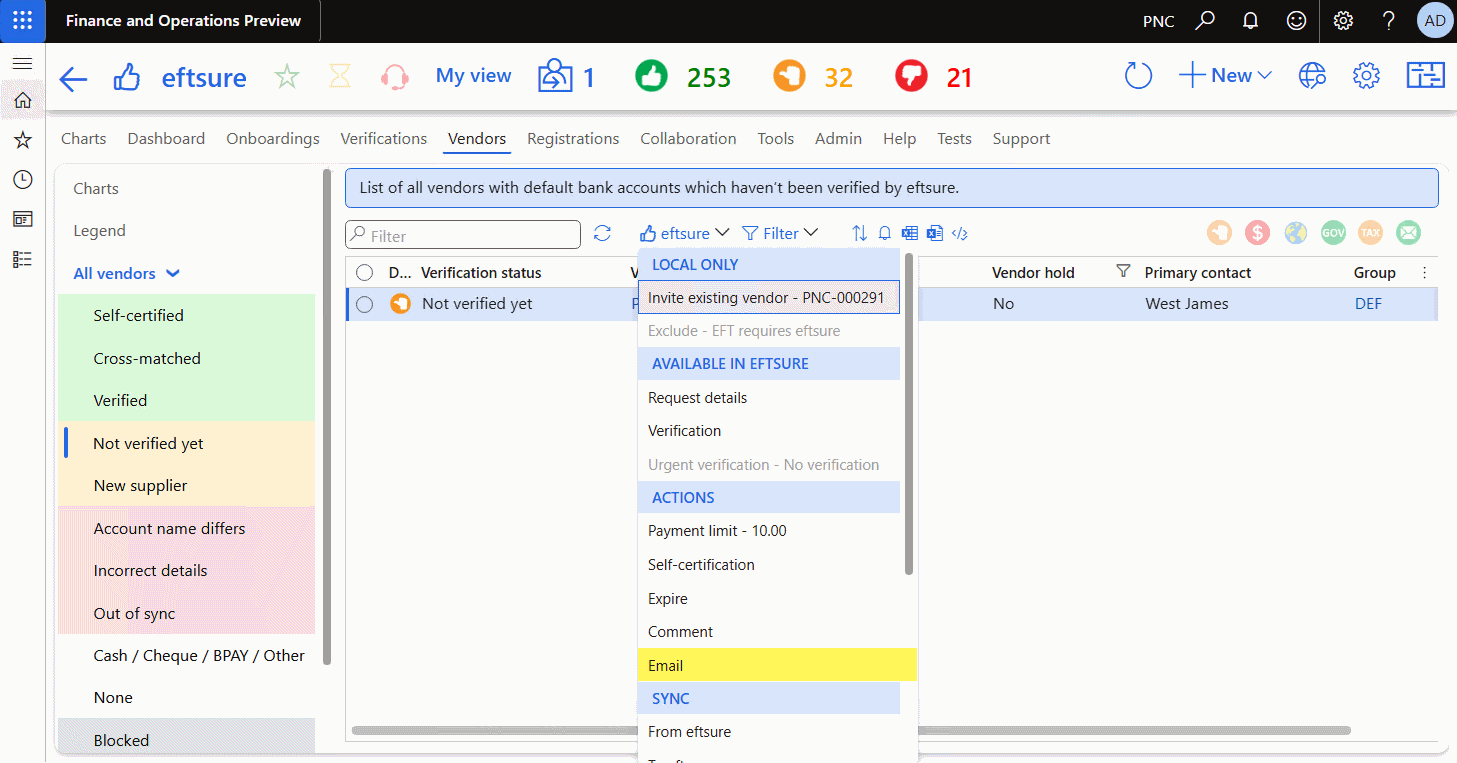
Task: Click the layout panel icon in header
Action: tap(1425, 76)
